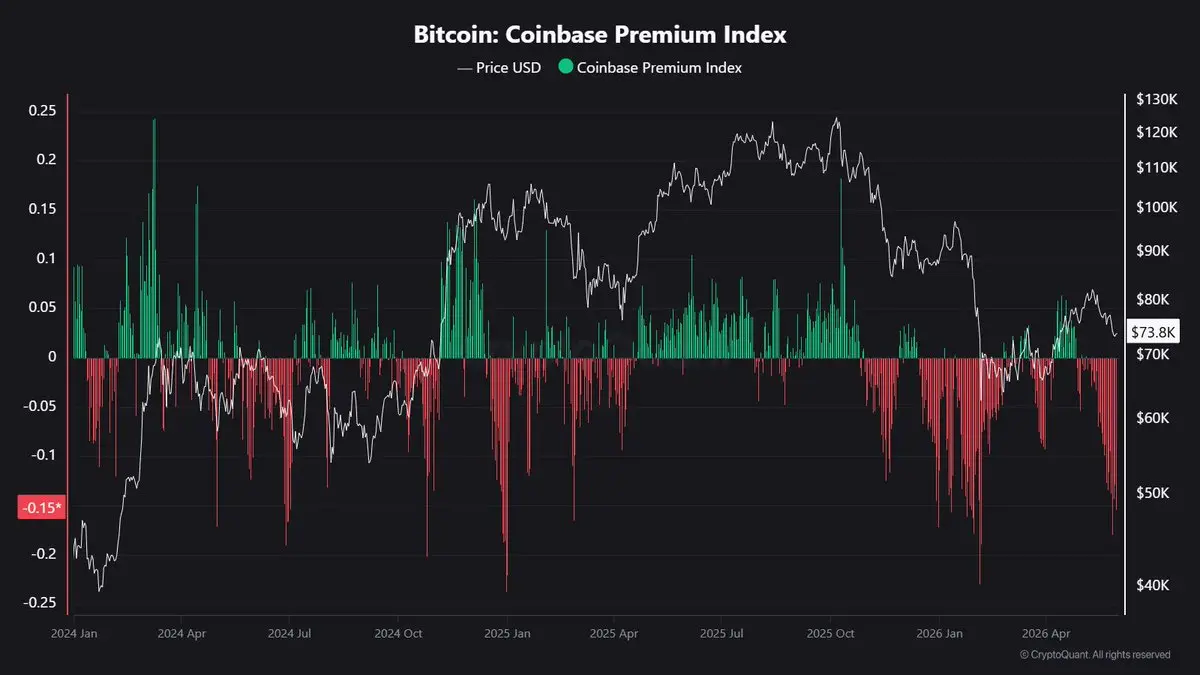1200x675 pixels.
Task: Toggle the Price USD series legend label
Action: coord(508,68)
